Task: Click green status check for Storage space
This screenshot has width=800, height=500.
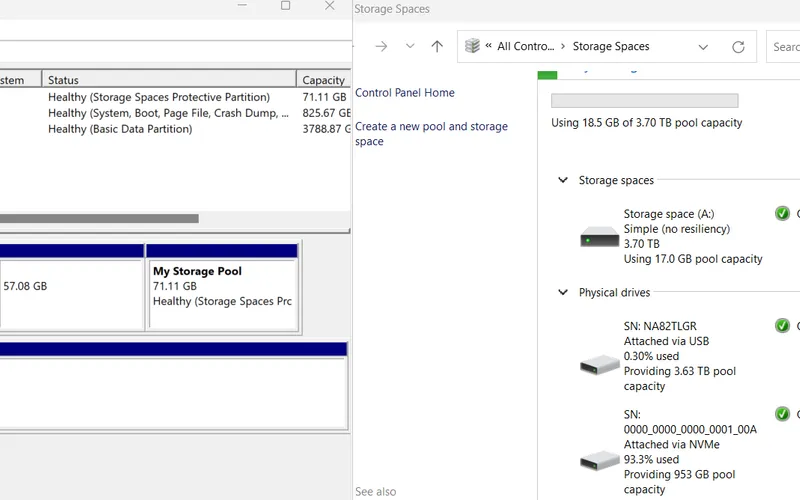Action: 782,214
